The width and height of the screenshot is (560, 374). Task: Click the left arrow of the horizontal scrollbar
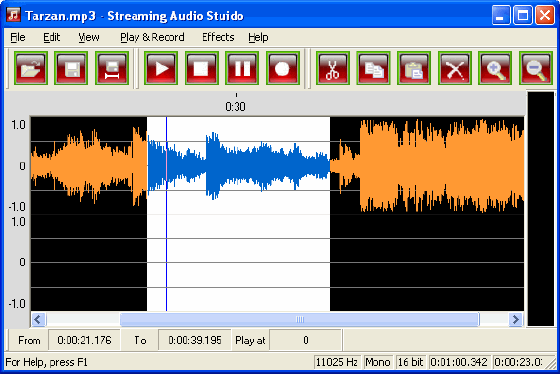point(39,319)
